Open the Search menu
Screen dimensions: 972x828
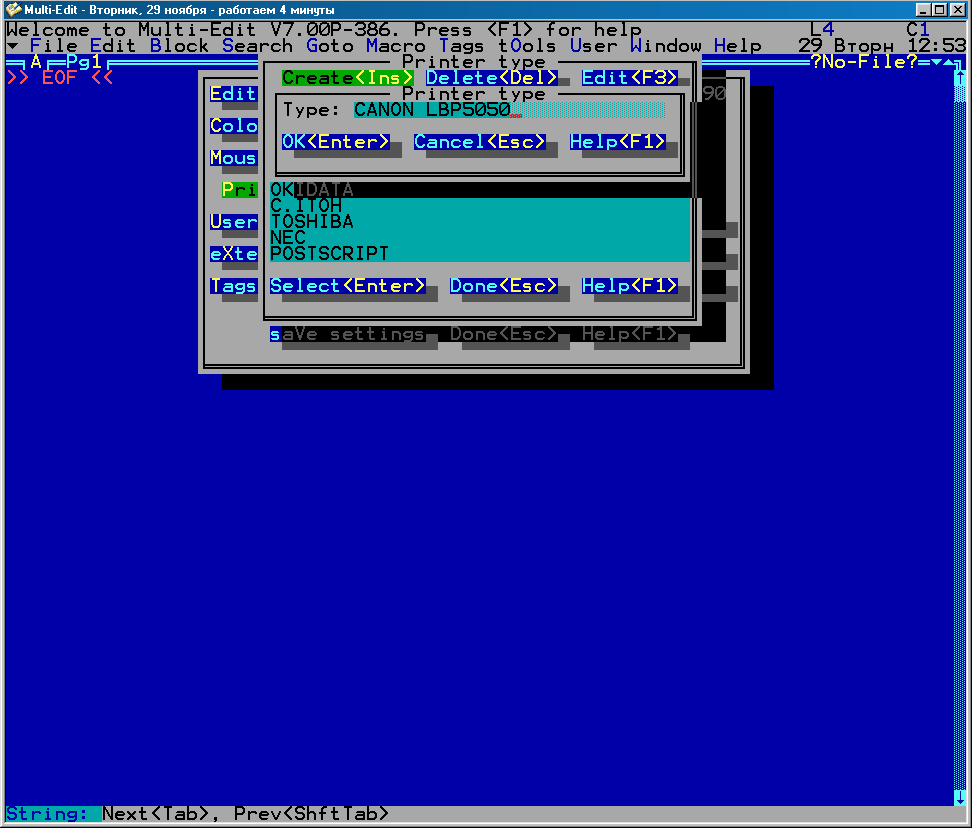tap(257, 46)
